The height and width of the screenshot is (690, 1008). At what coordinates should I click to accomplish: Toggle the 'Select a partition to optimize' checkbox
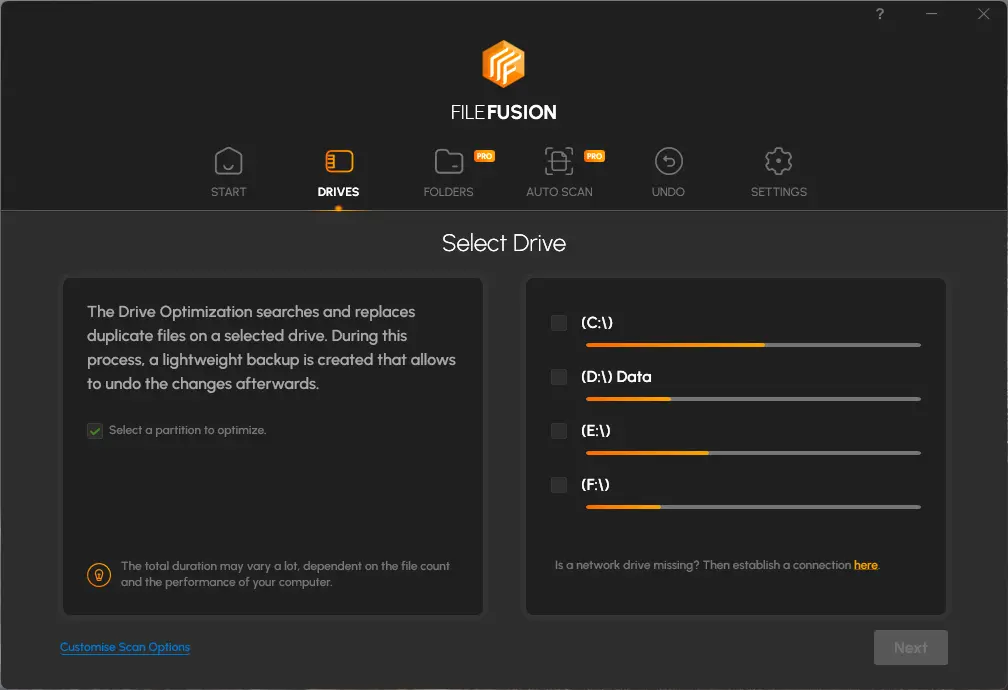coord(95,431)
